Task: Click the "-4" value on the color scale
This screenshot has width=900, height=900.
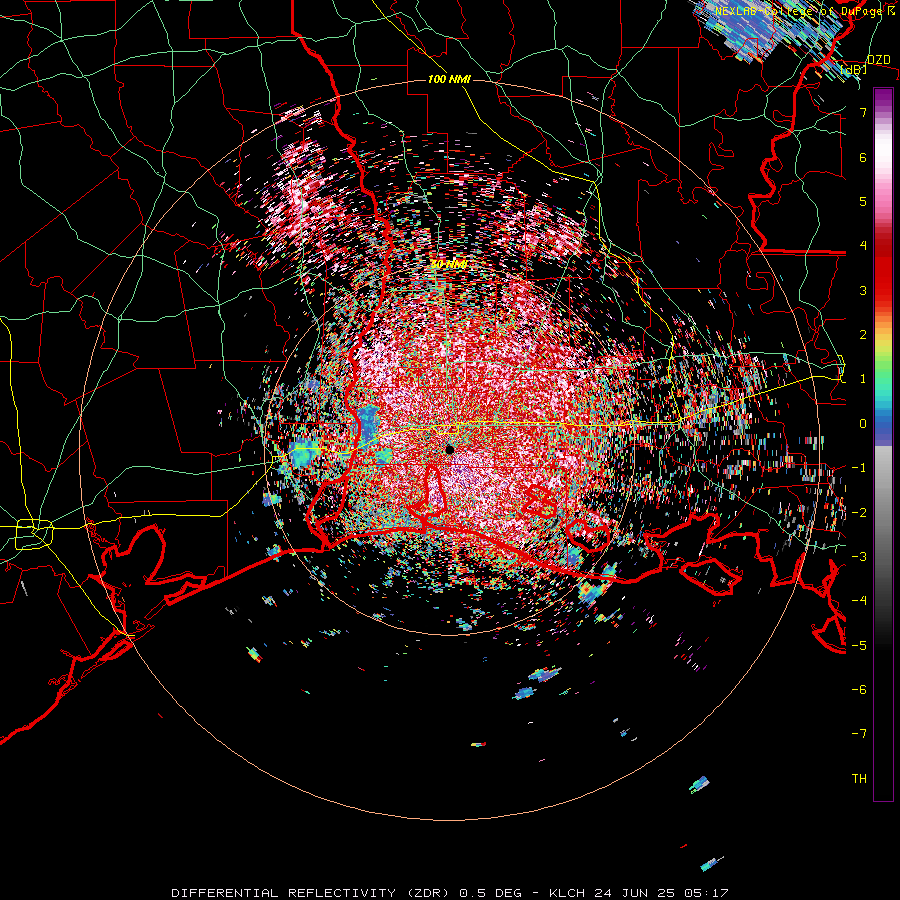Action: coord(859,601)
